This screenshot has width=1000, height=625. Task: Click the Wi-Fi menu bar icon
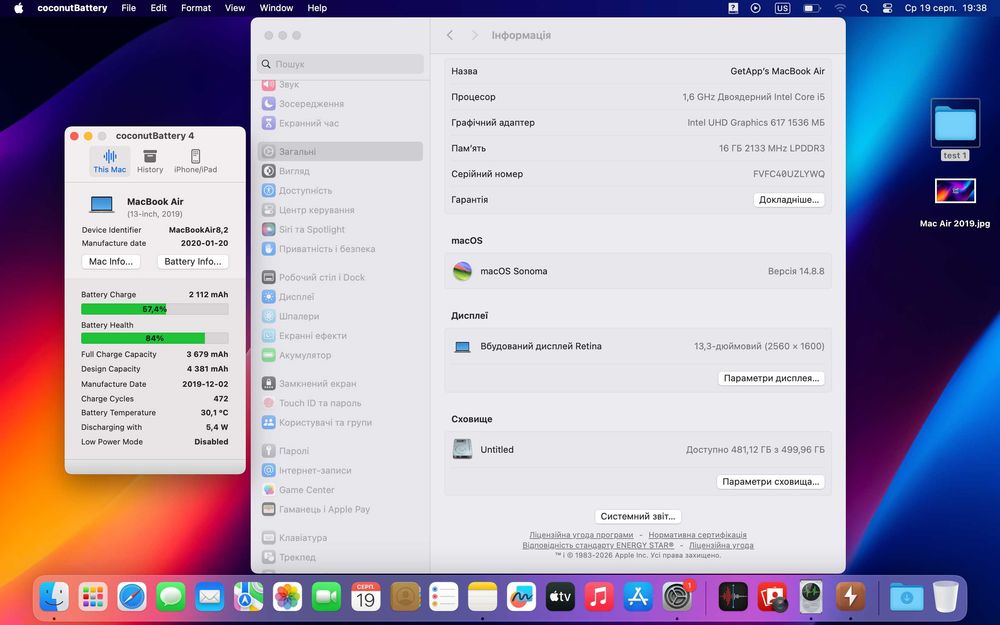[x=840, y=8]
